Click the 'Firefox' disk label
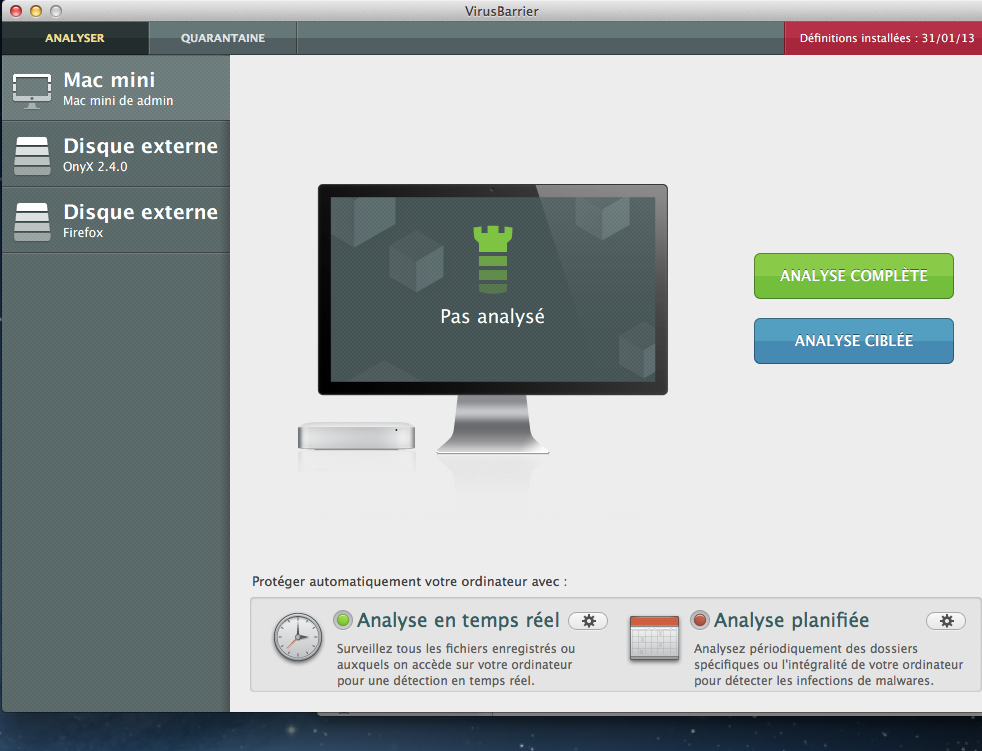 pos(83,232)
